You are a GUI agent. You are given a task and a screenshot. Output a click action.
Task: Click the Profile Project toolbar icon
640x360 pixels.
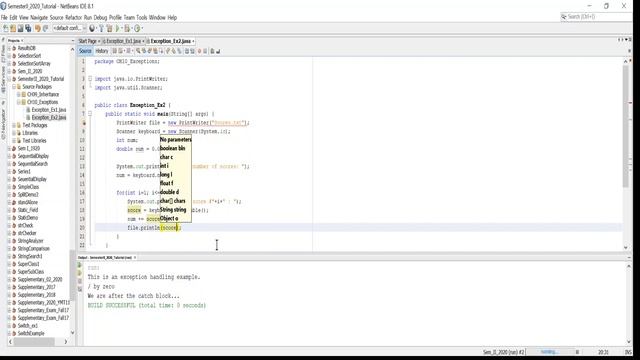point(137,28)
